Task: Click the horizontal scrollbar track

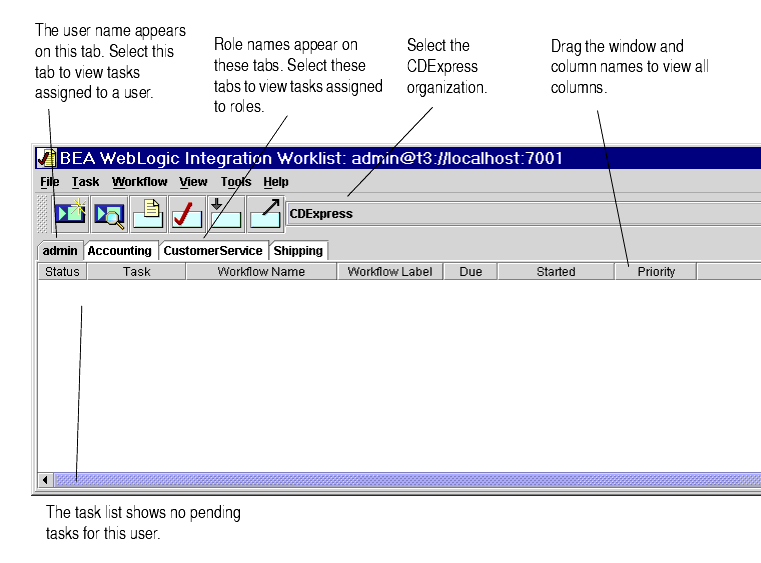Action: (407, 480)
